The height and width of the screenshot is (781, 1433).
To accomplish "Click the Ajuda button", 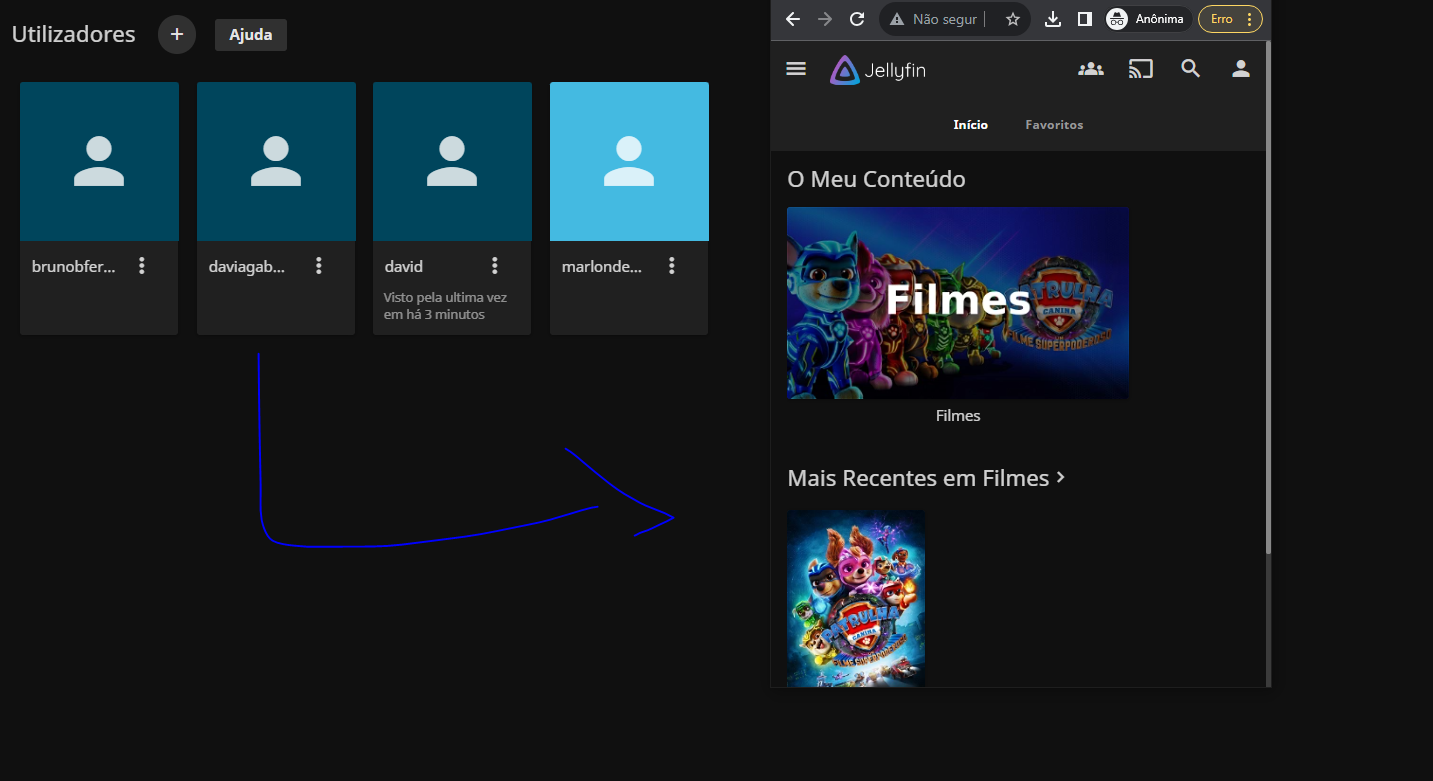I will [x=251, y=35].
